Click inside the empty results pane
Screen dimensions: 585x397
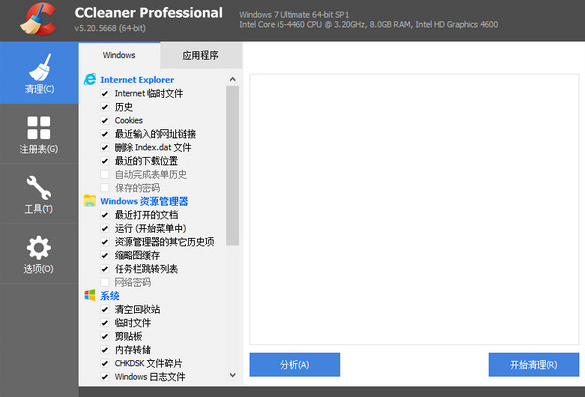click(x=414, y=209)
